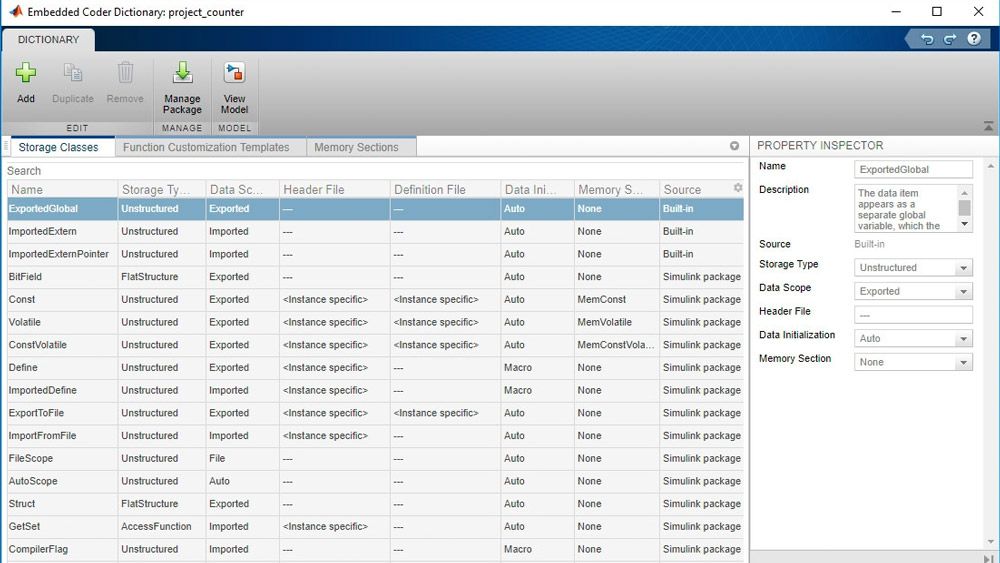Screen dimensions: 1000x563
Task: Collapse the toolstrip ribbon
Action: click(x=988, y=126)
